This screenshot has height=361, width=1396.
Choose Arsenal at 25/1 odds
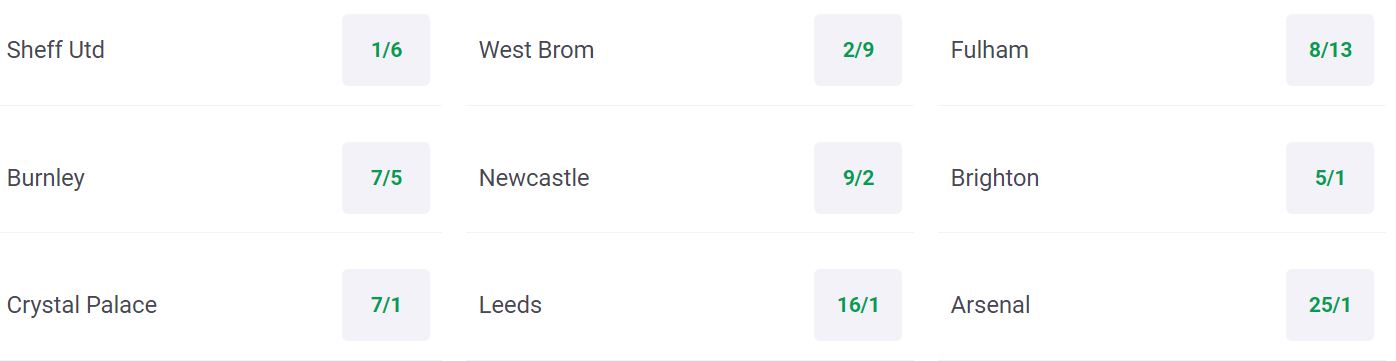point(1330,305)
